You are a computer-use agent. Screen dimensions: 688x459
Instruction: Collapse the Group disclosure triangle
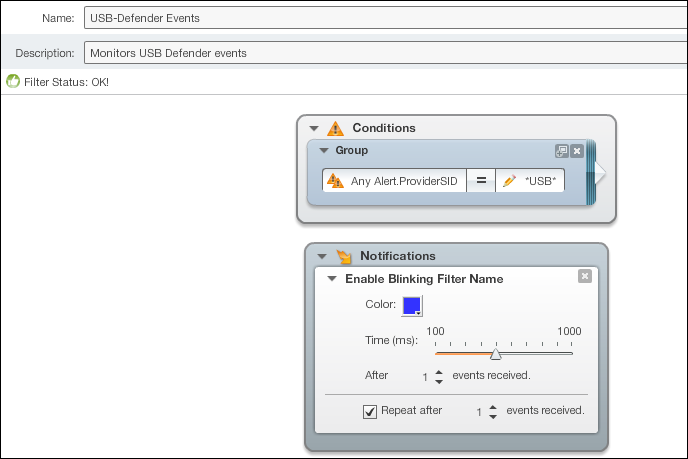(x=324, y=151)
